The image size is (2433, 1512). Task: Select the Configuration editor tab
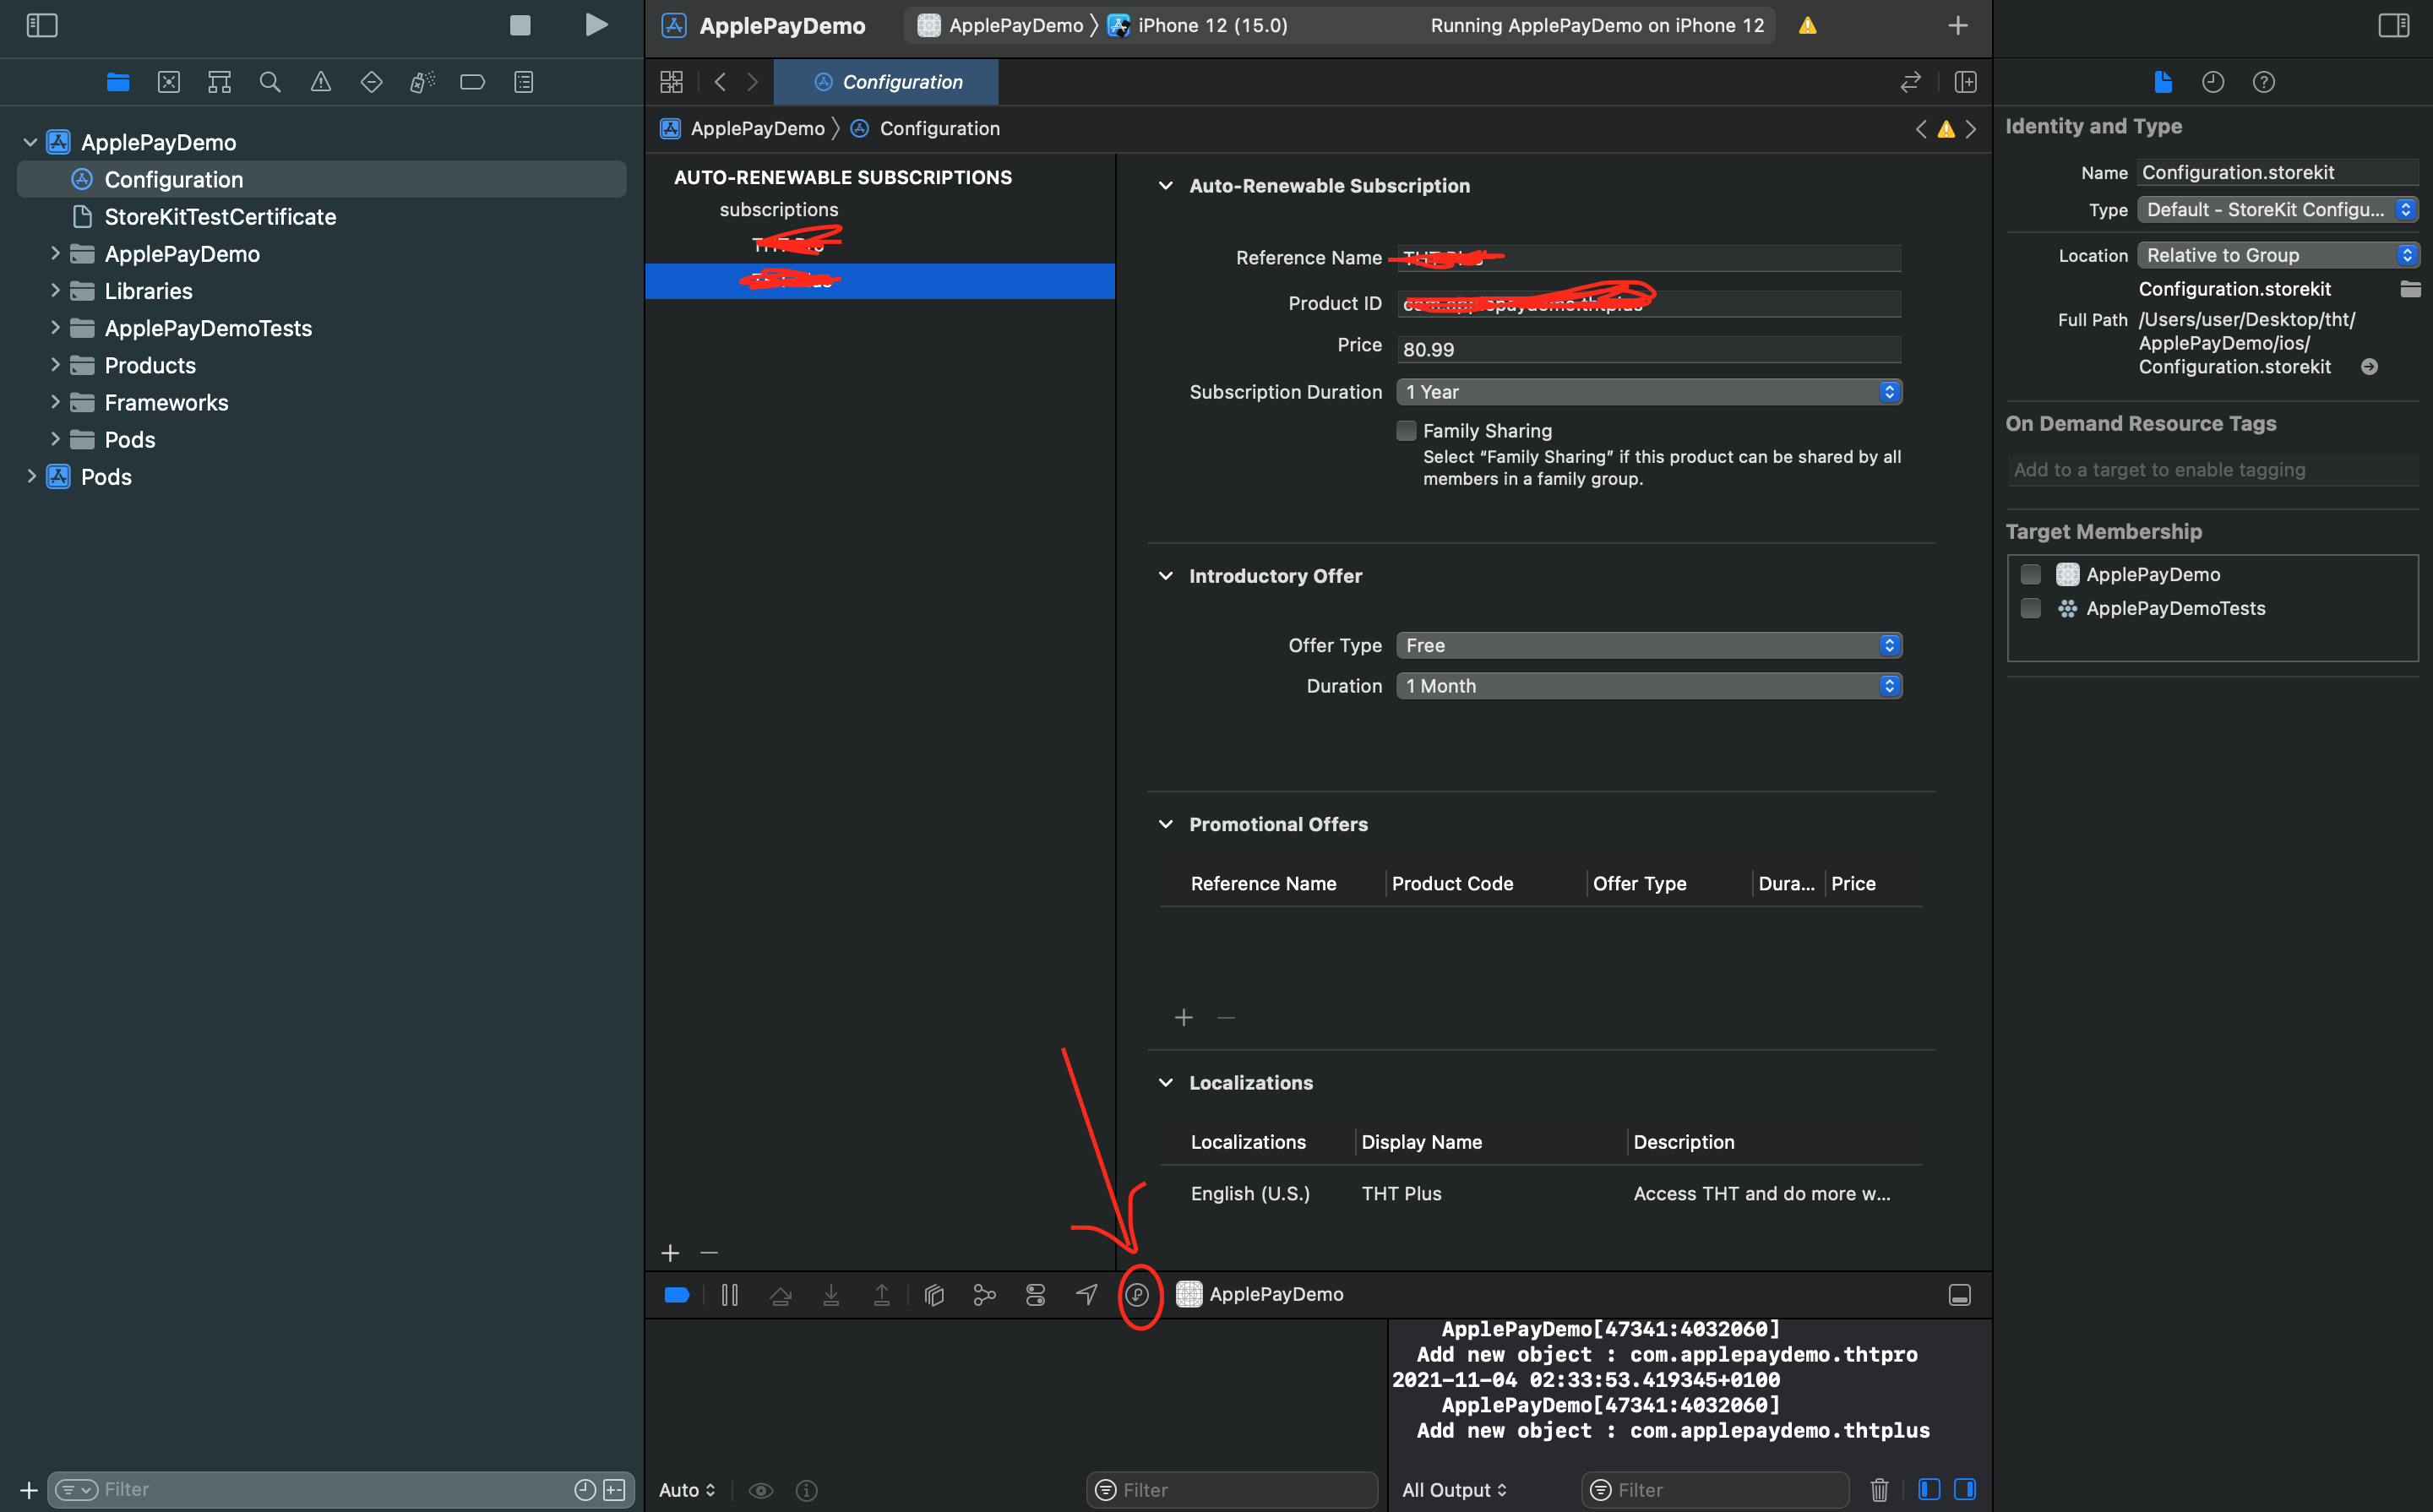point(887,82)
